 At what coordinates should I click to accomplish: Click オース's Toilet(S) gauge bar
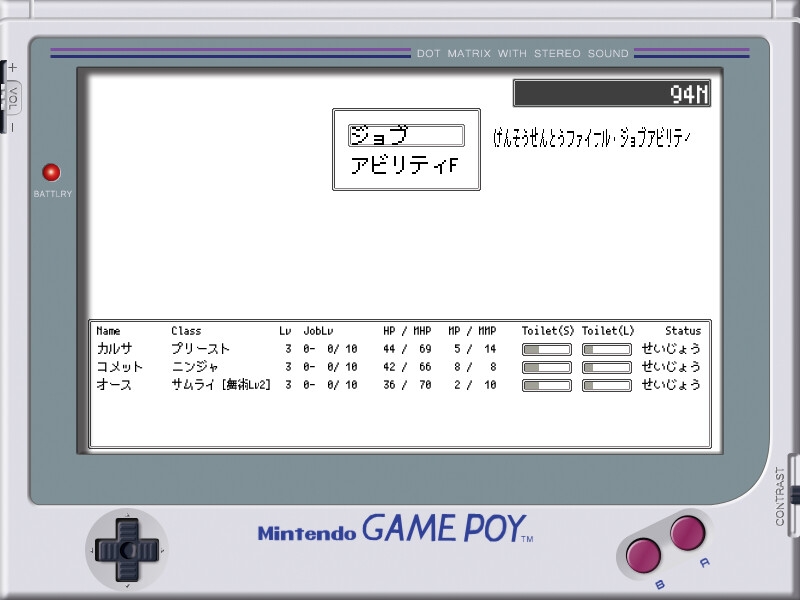(547, 385)
